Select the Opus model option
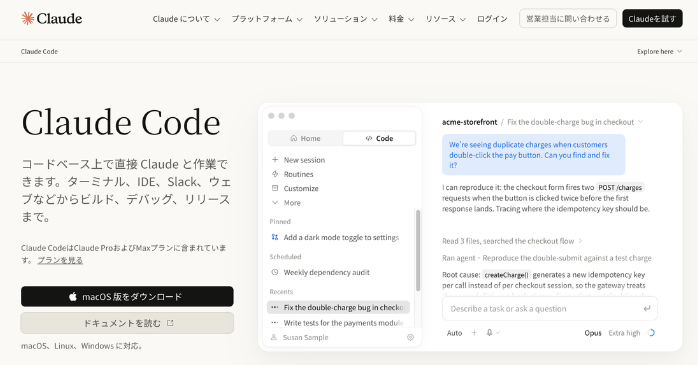This screenshot has height=365, width=698. click(593, 333)
